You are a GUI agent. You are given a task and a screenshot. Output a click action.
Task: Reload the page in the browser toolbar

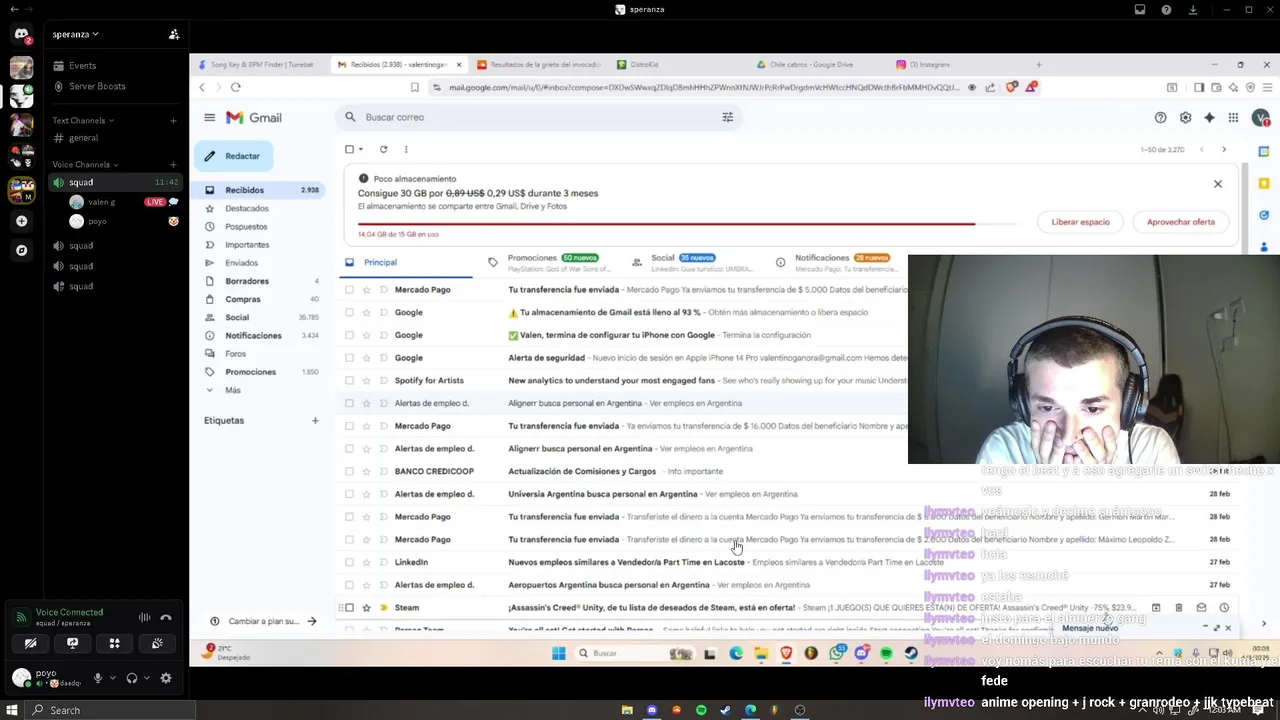pyautogui.click(x=235, y=87)
